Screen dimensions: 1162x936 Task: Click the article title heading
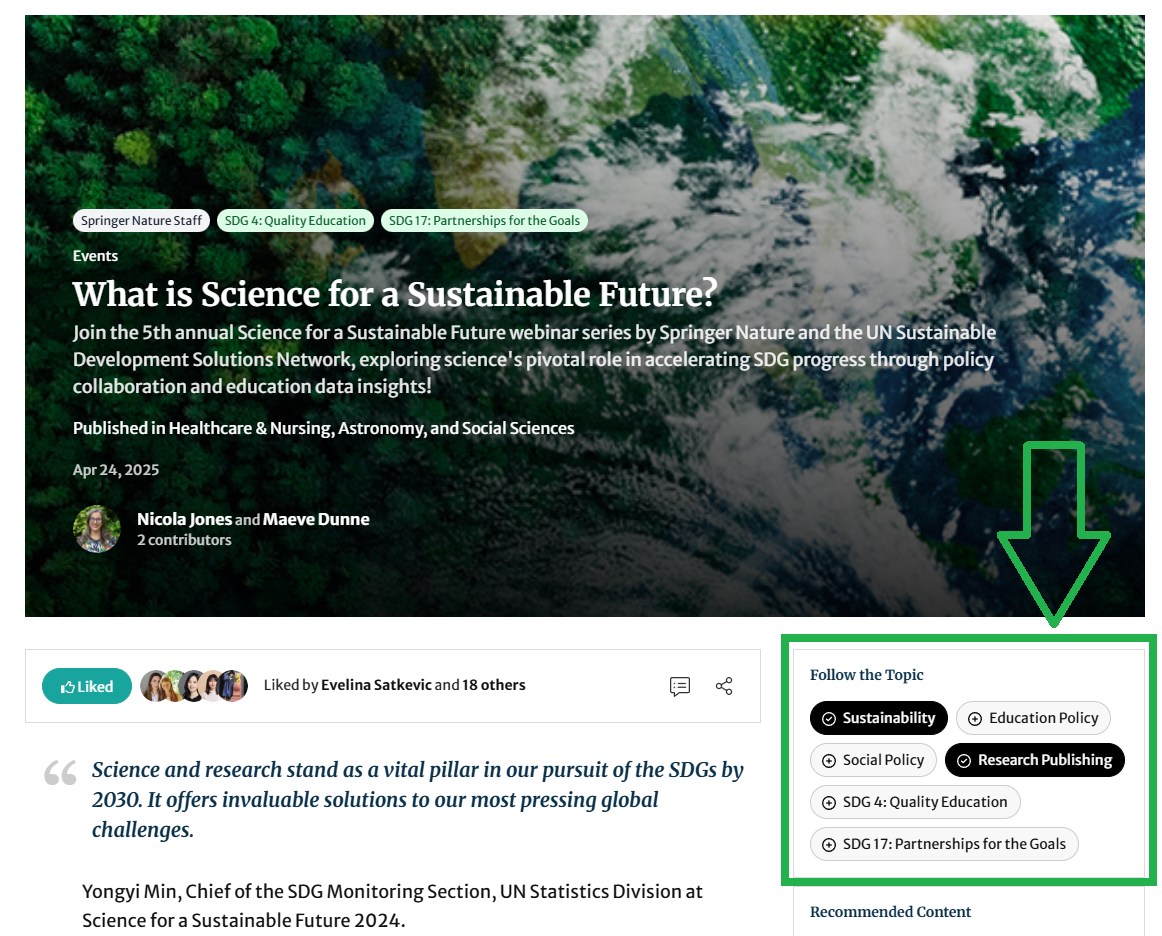coord(395,294)
